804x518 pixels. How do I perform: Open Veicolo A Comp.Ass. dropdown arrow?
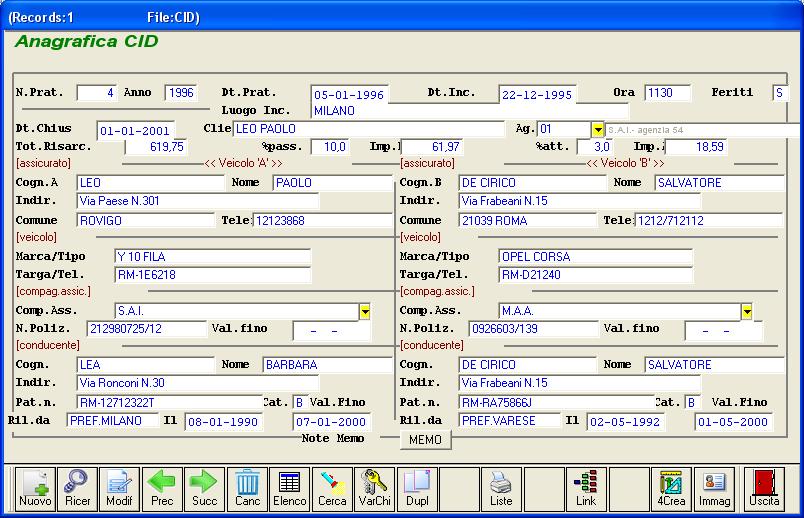tap(365, 311)
